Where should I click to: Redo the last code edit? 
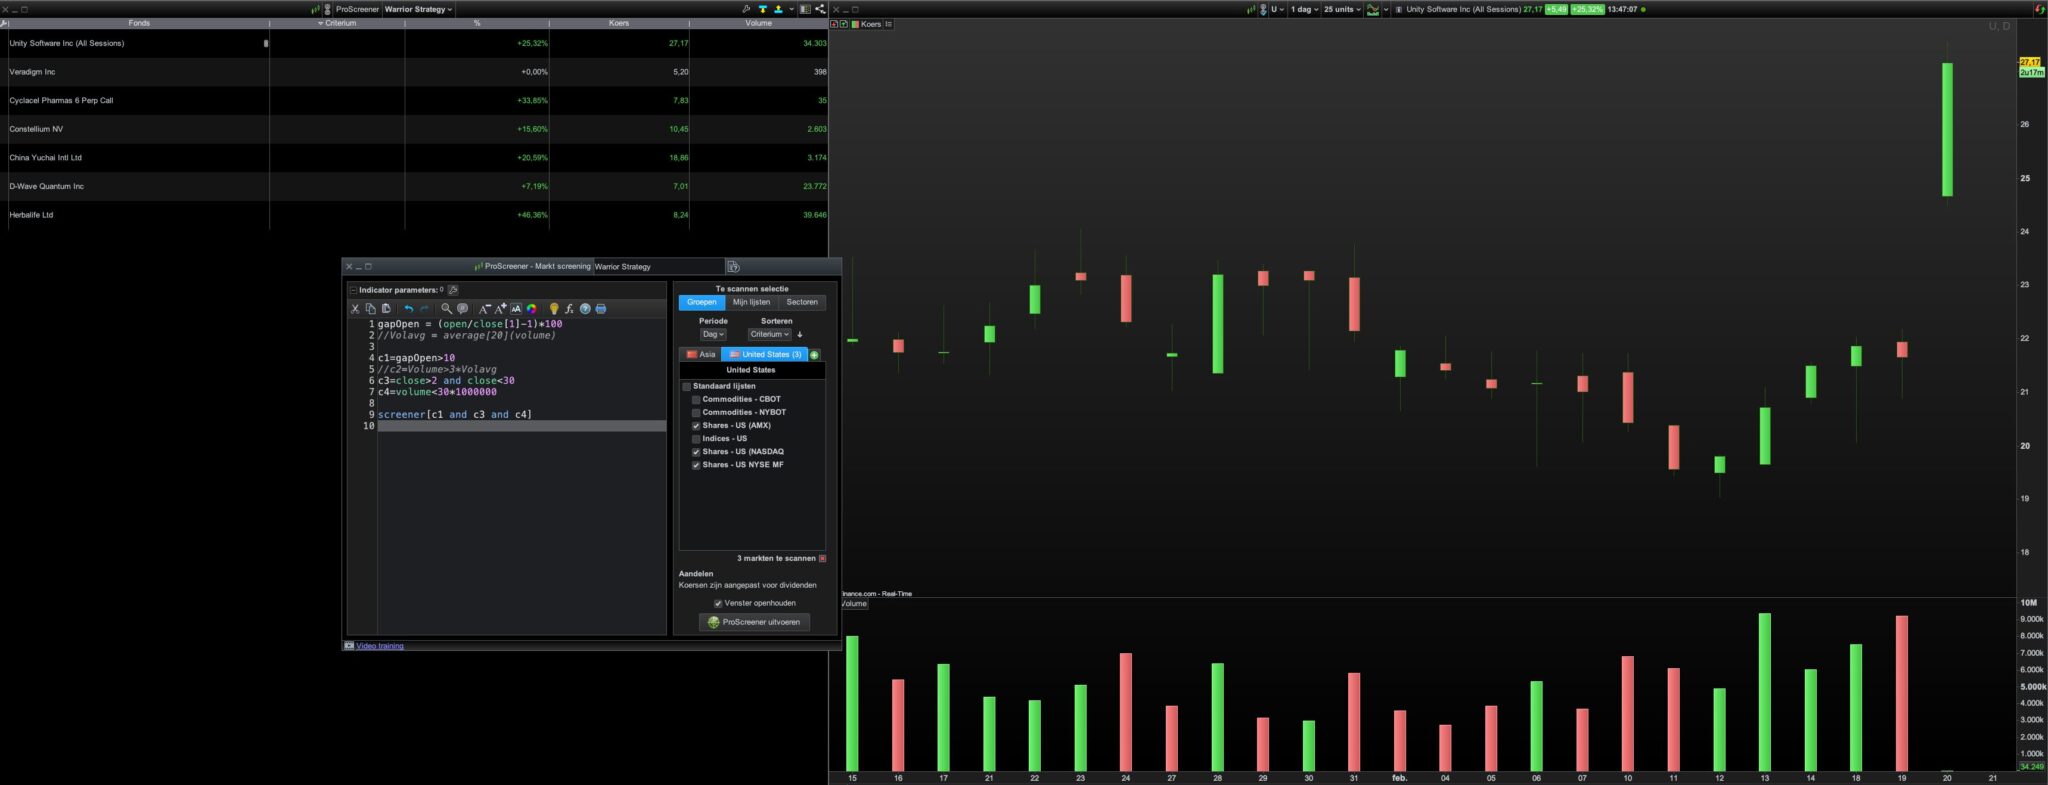click(424, 309)
